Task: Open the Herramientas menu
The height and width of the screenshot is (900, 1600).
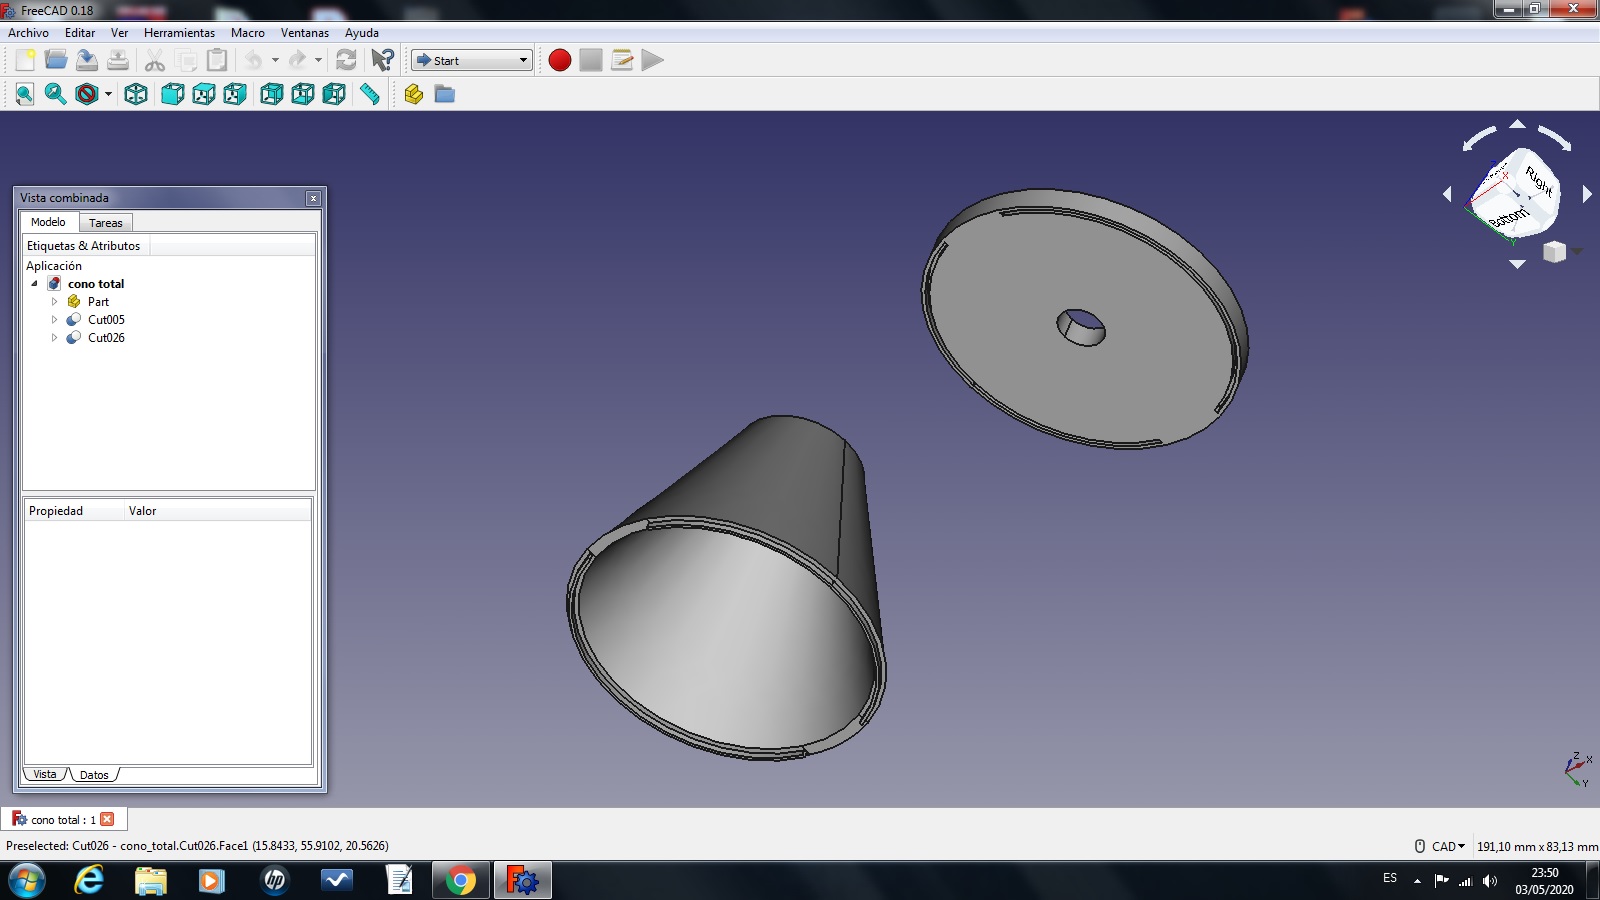Action: coord(179,33)
